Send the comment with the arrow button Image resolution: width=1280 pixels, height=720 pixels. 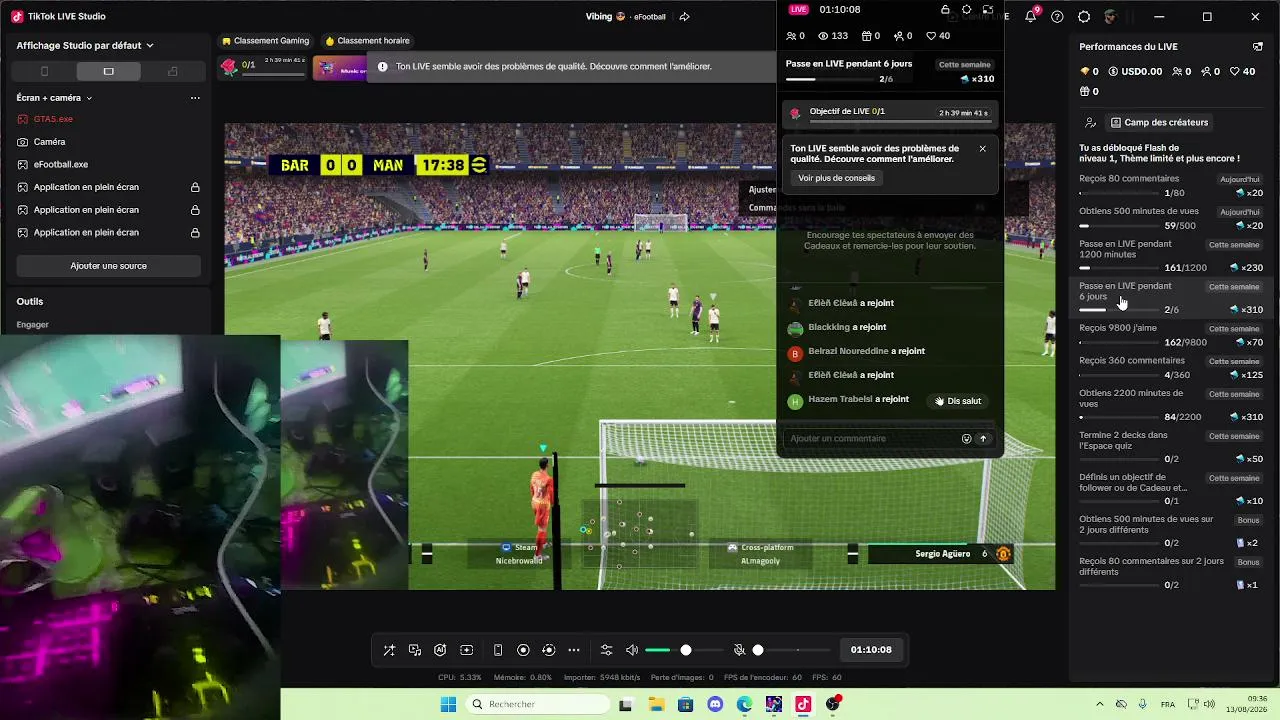[983, 438]
